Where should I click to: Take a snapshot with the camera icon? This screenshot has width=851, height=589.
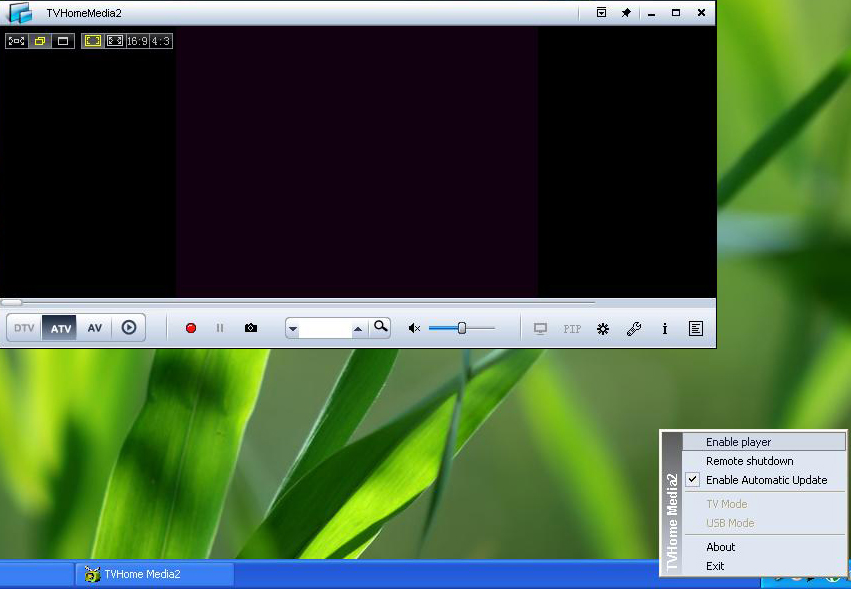coord(251,328)
